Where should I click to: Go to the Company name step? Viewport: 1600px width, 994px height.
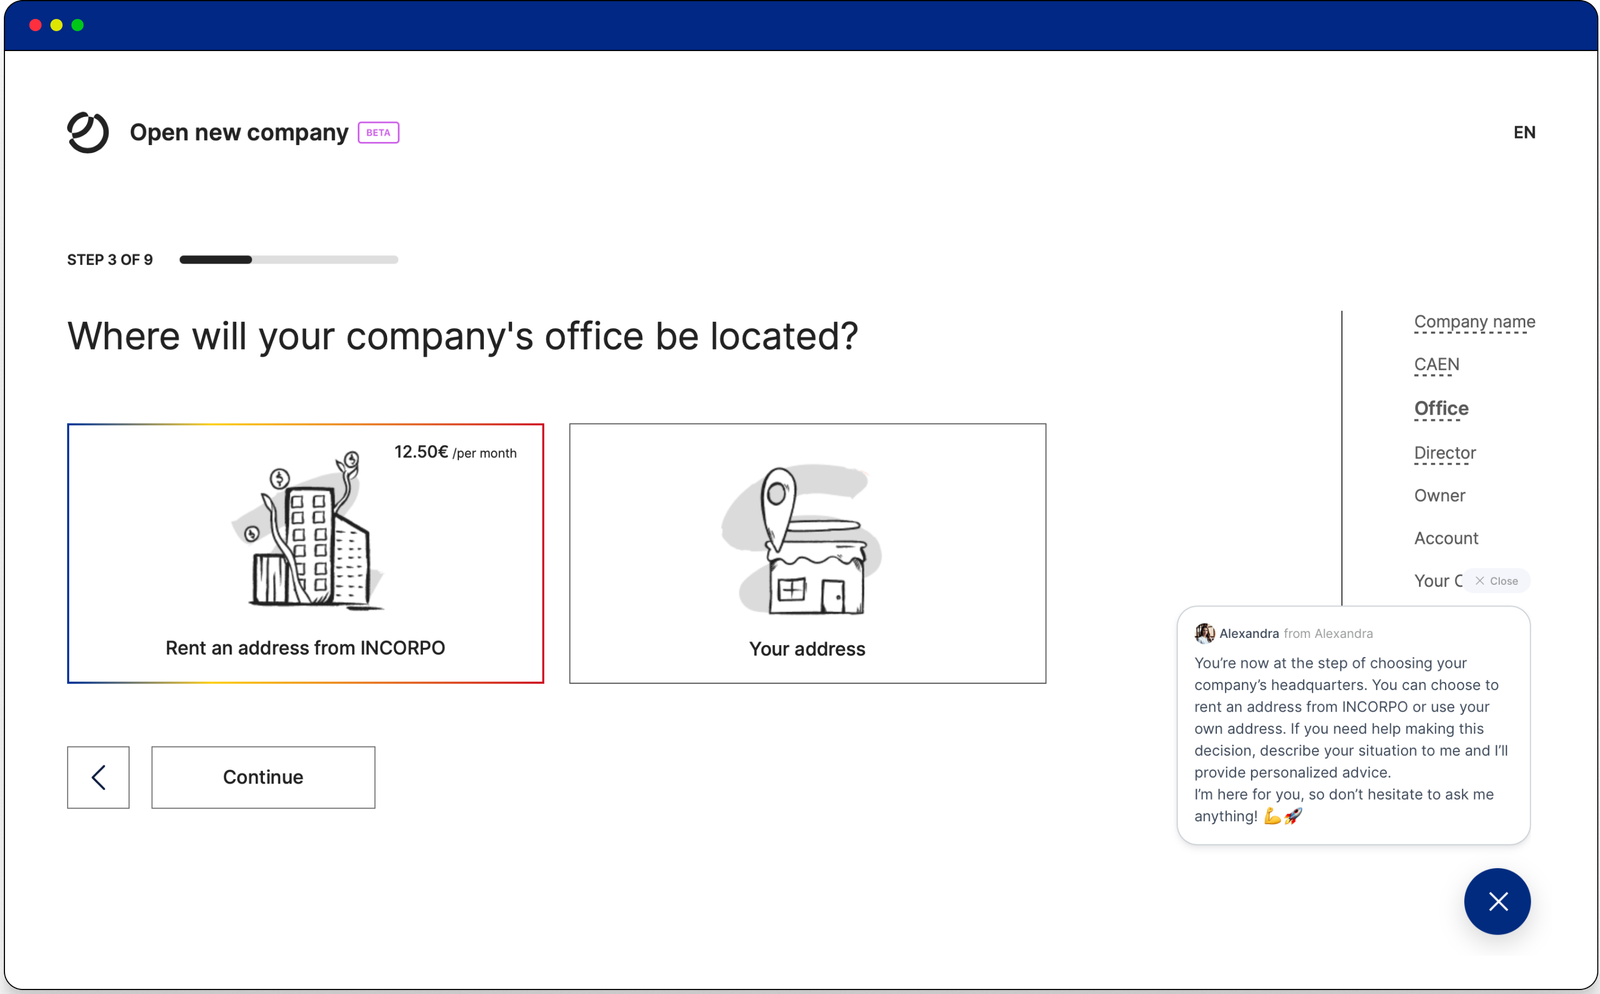[x=1474, y=322]
